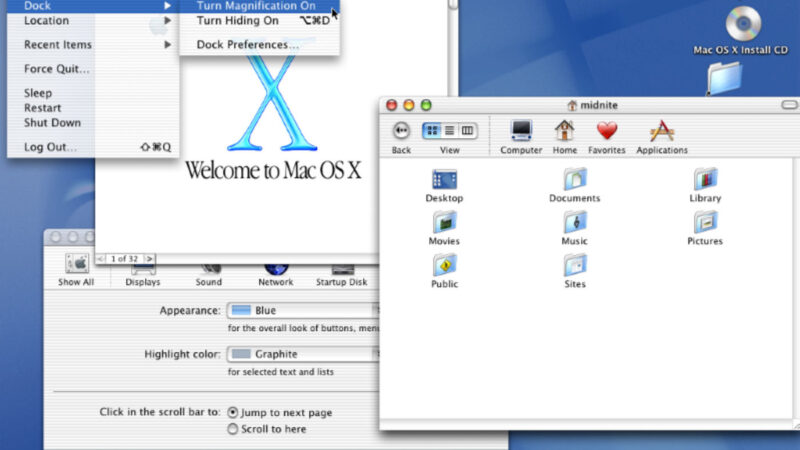800x450 pixels.
Task: Go to previous page of welcome document
Action: coord(101,259)
